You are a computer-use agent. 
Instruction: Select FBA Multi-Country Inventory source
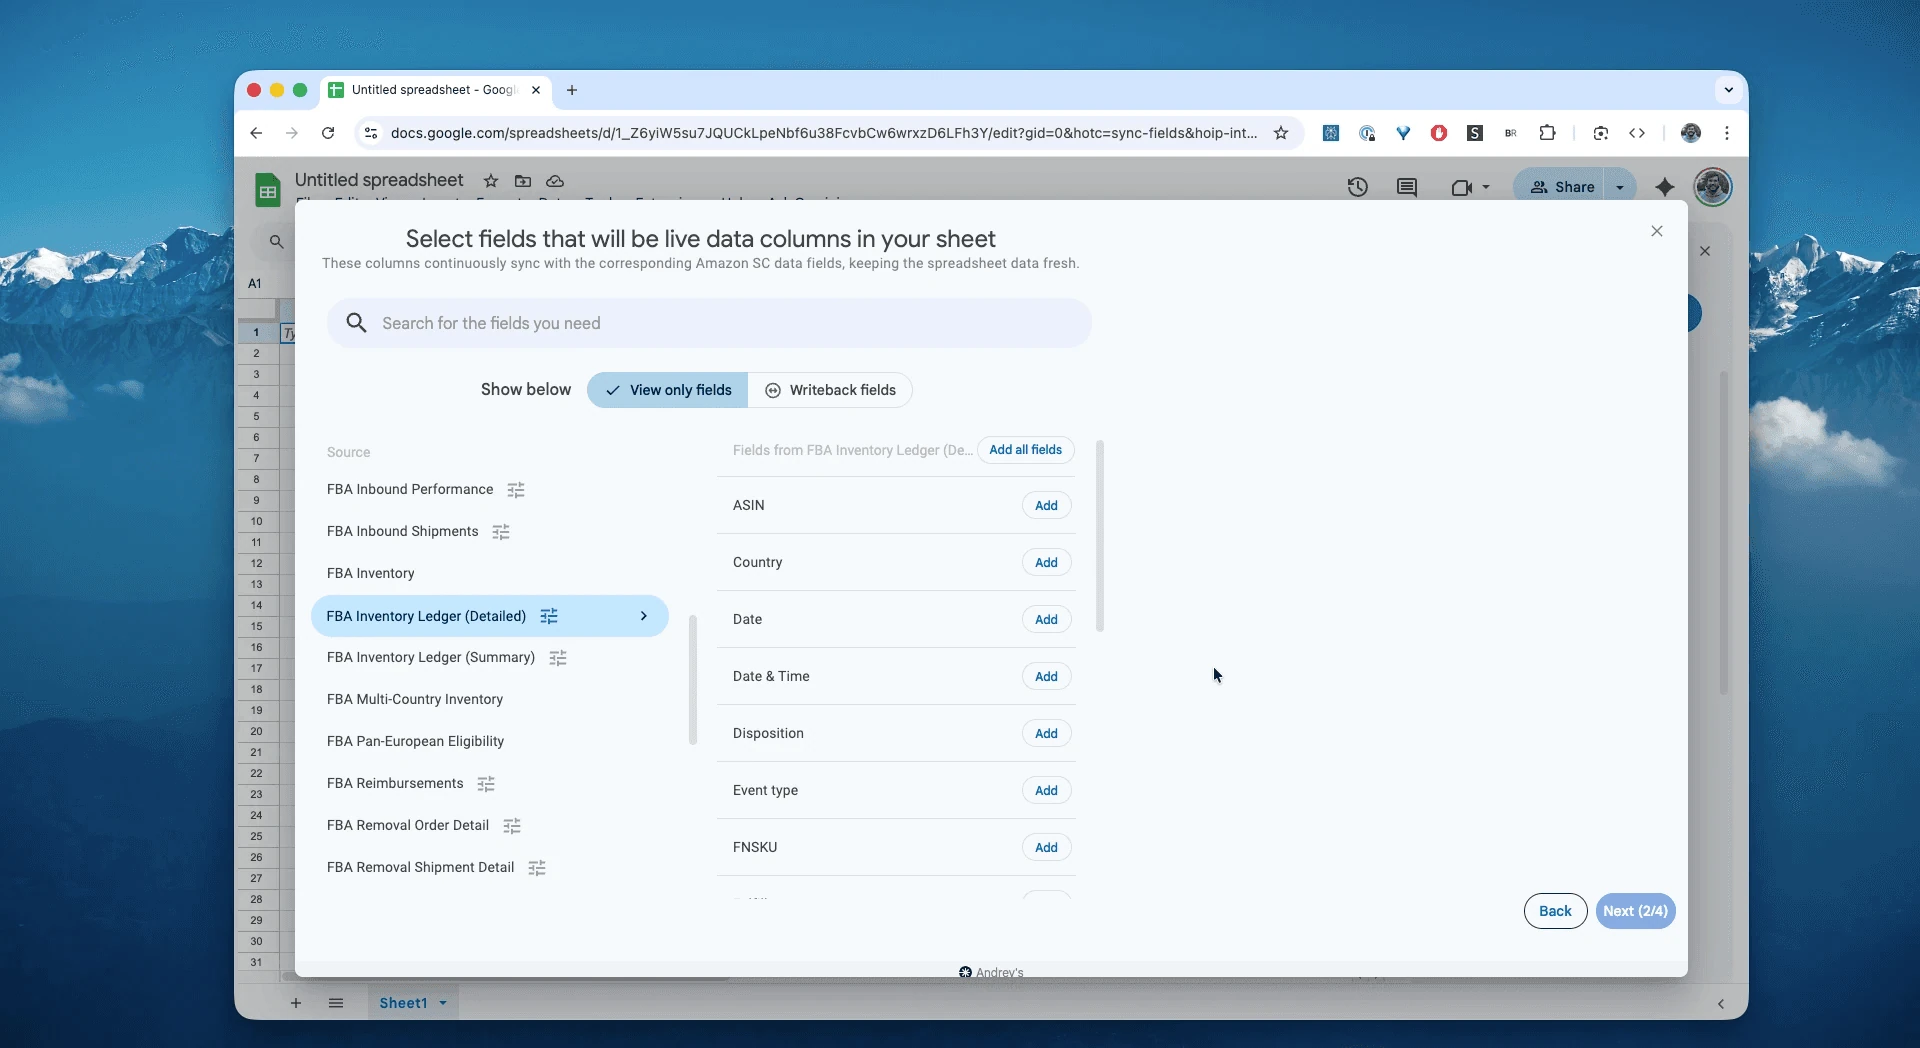(415, 700)
